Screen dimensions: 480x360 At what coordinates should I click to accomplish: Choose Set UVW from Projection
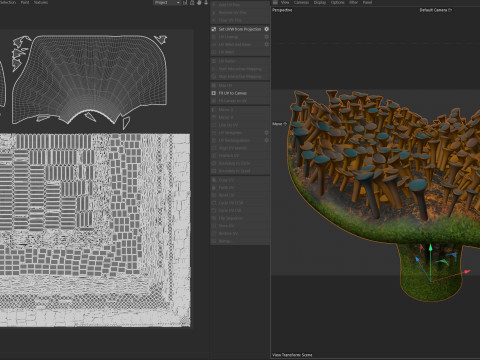click(x=240, y=29)
